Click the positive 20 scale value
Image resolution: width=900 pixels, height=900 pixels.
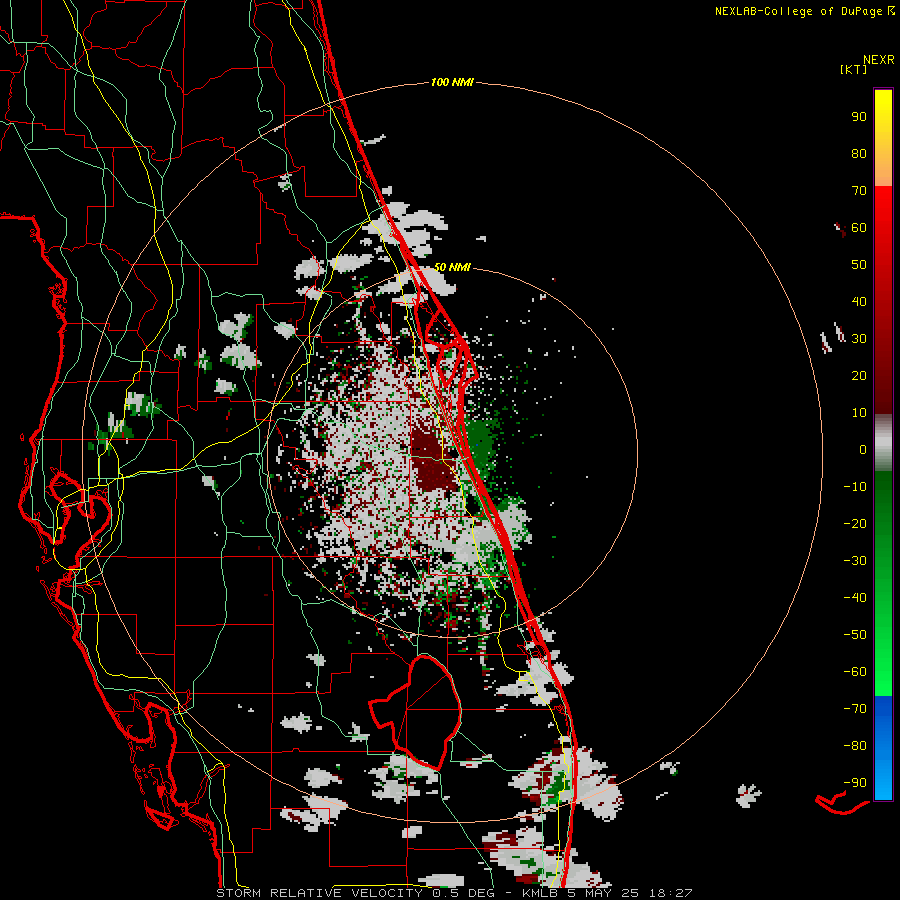[859, 376]
